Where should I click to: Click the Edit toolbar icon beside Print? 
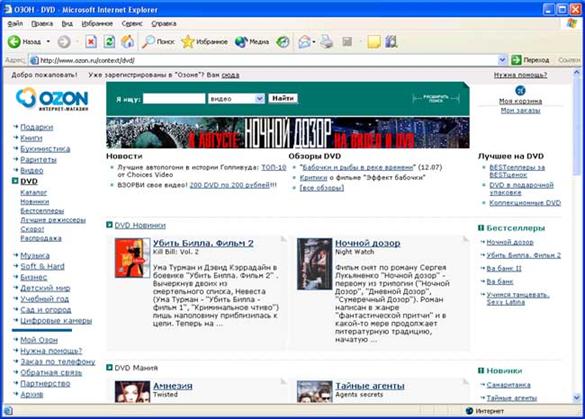click(x=347, y=41)
